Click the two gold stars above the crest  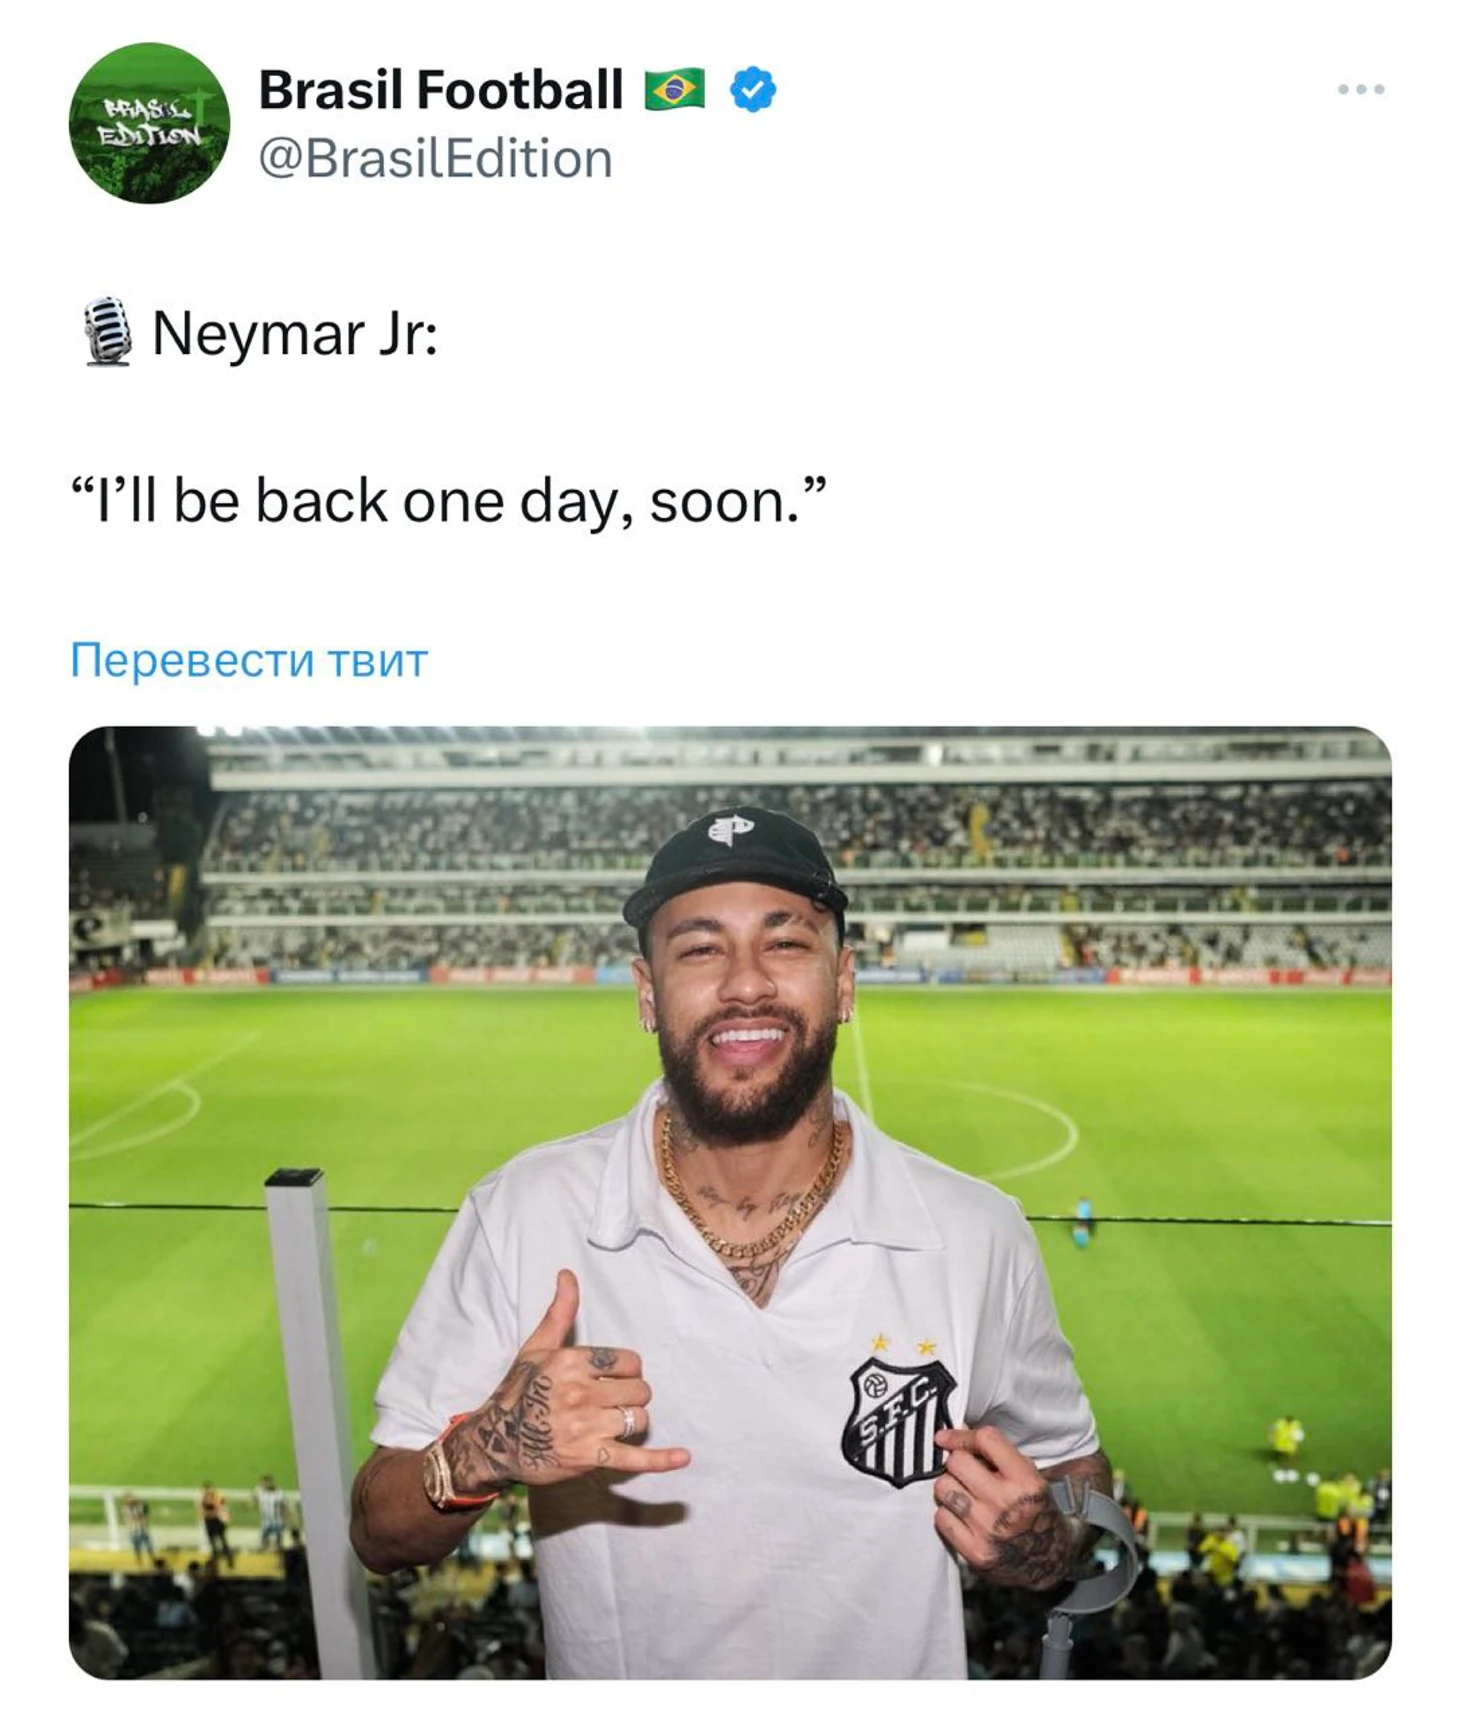click(903, 1344)
